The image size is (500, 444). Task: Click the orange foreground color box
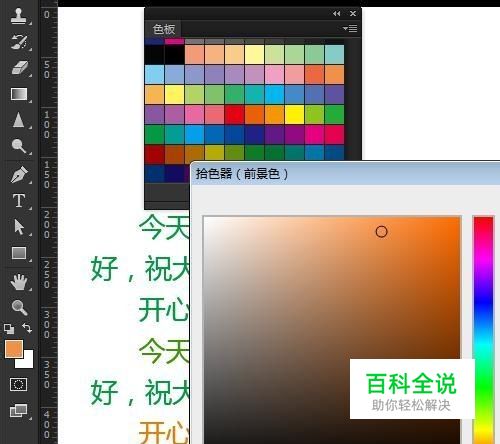pyautogui.click(x=14, y=349)
